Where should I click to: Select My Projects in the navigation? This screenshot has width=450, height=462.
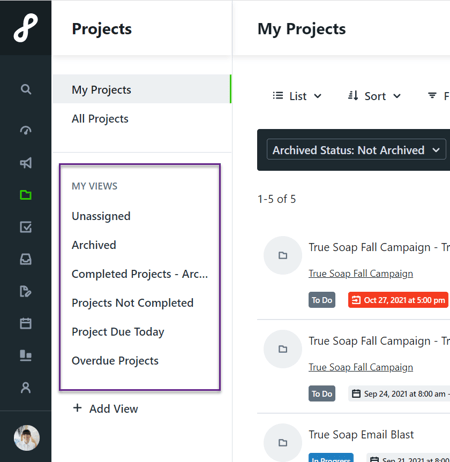(142, 89)
